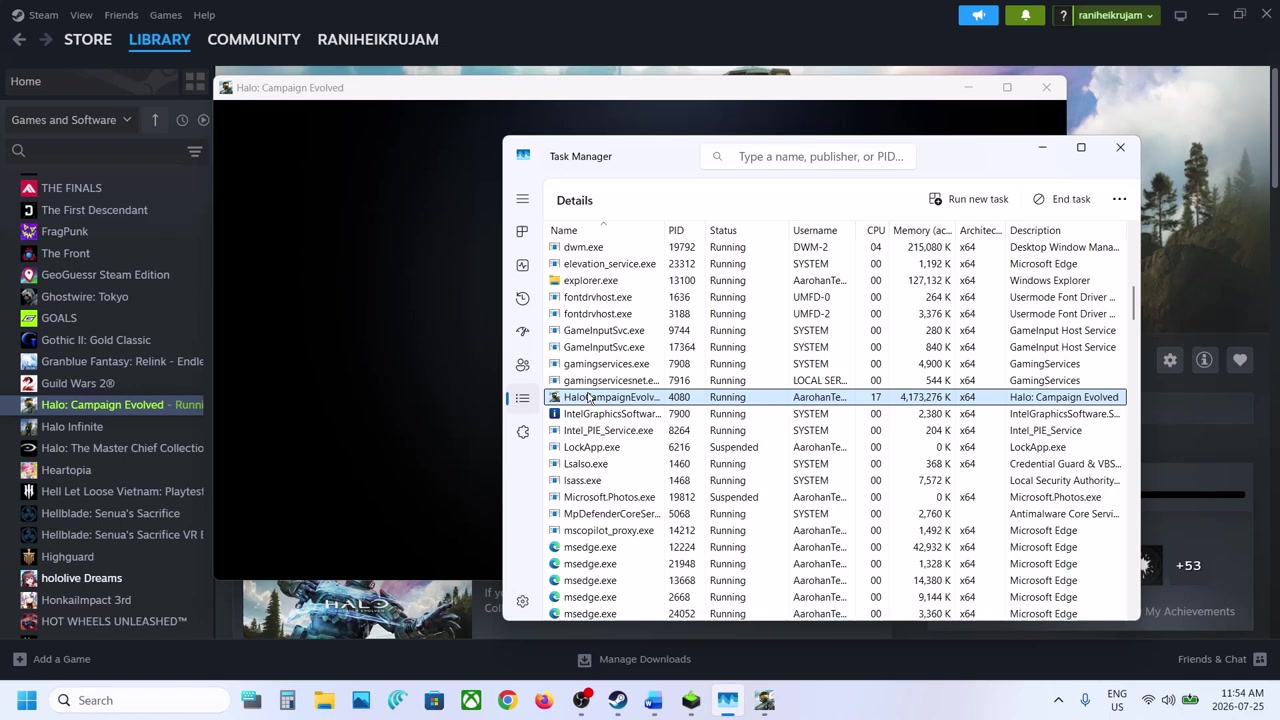
Task: Open RANIHEIKRUJAM profile tab
Action: pyautogui.click(x=378, y=39)
